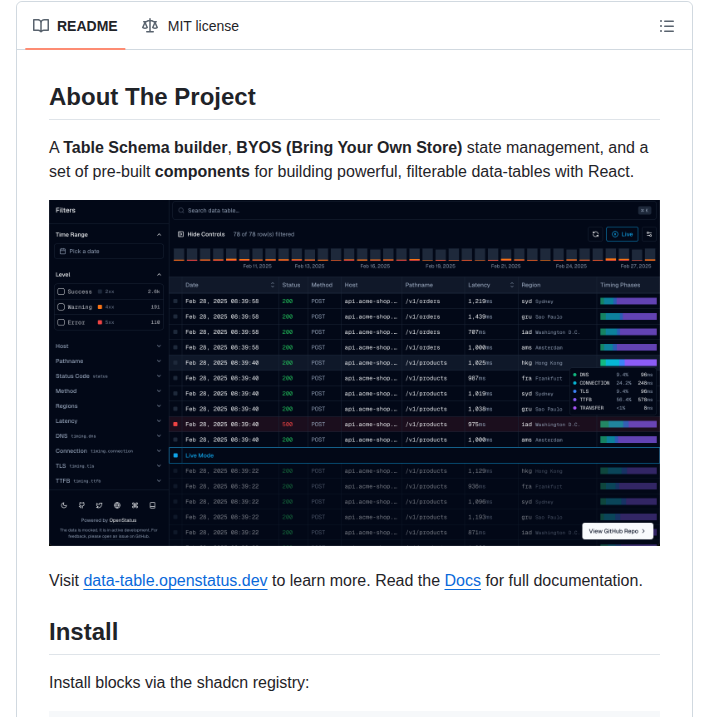709x717 pixels.
Task: Switch to the MIT license tab
Action: (190, 26)
